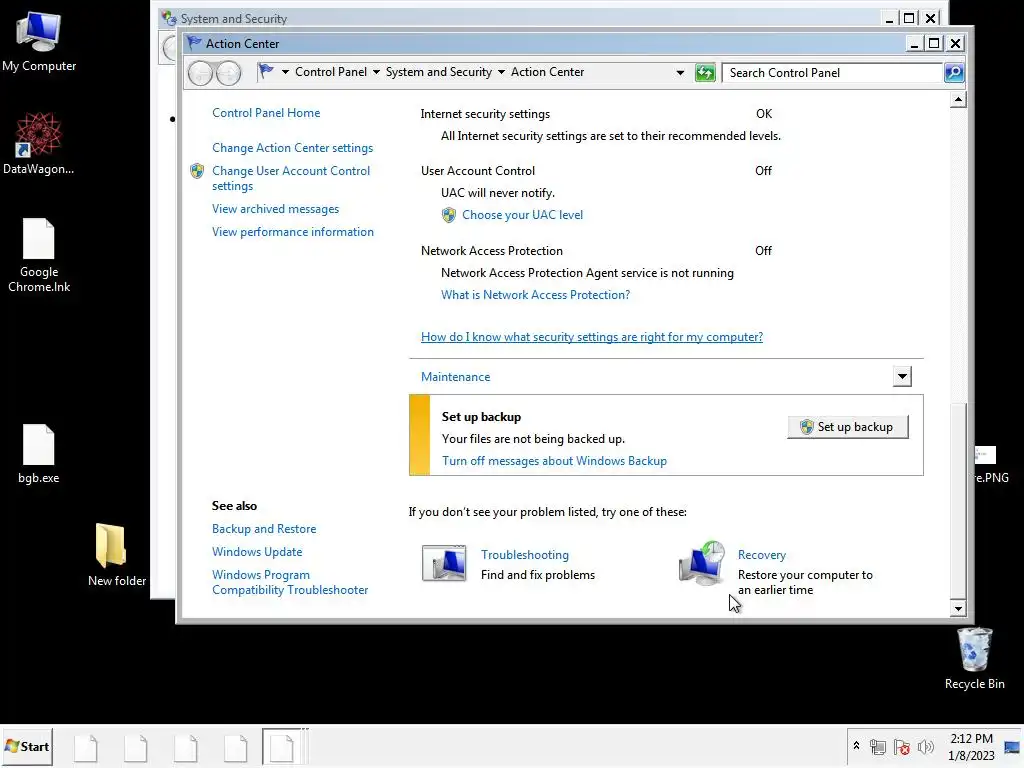The width and height of the screenshot is (1024, 768).
Task: Click Action Center breadcrumb
Action: tap(547, 72)
